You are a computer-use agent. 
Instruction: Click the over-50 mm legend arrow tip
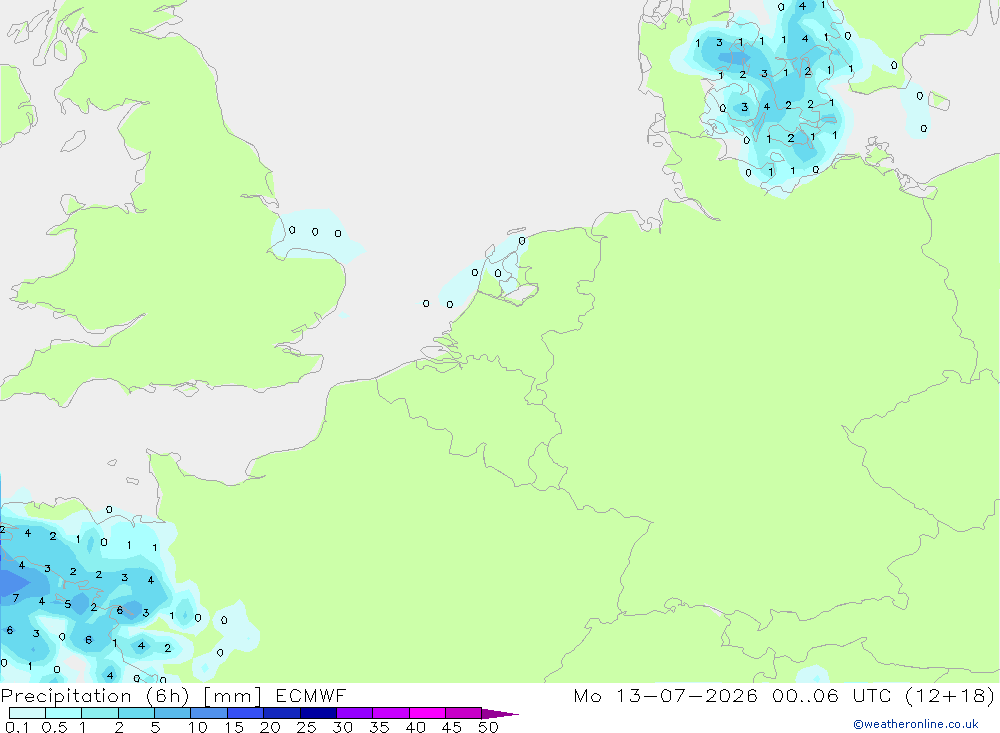click(501, 713)
